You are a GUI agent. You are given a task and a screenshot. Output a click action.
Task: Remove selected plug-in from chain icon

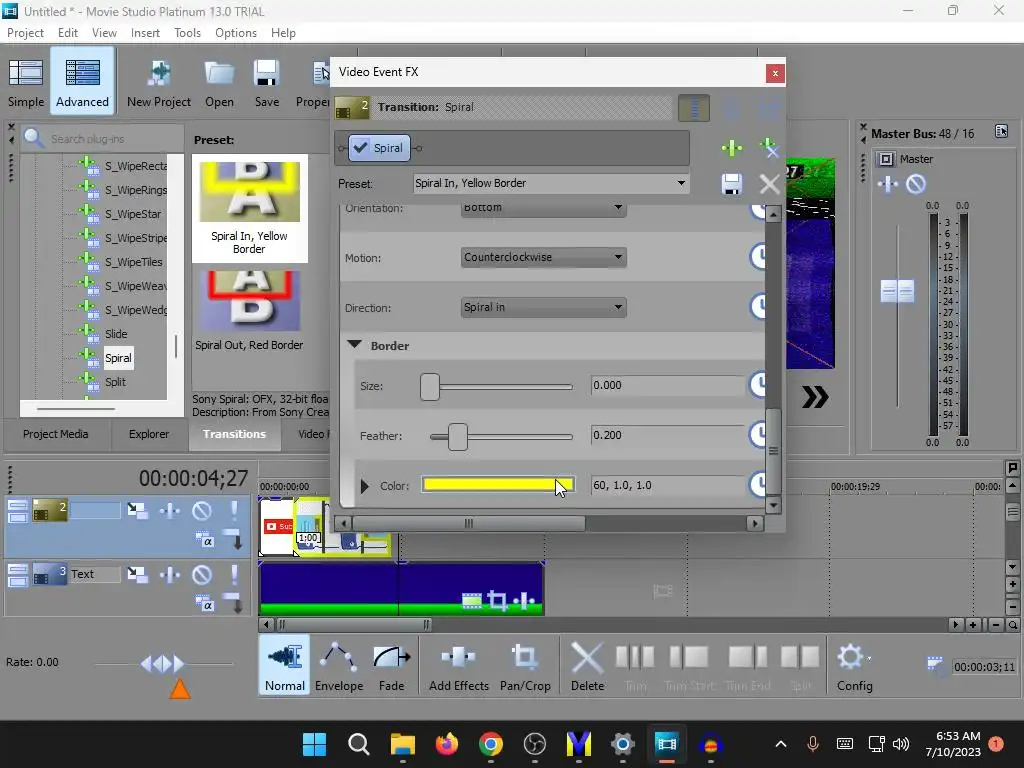tap(769, 148)
